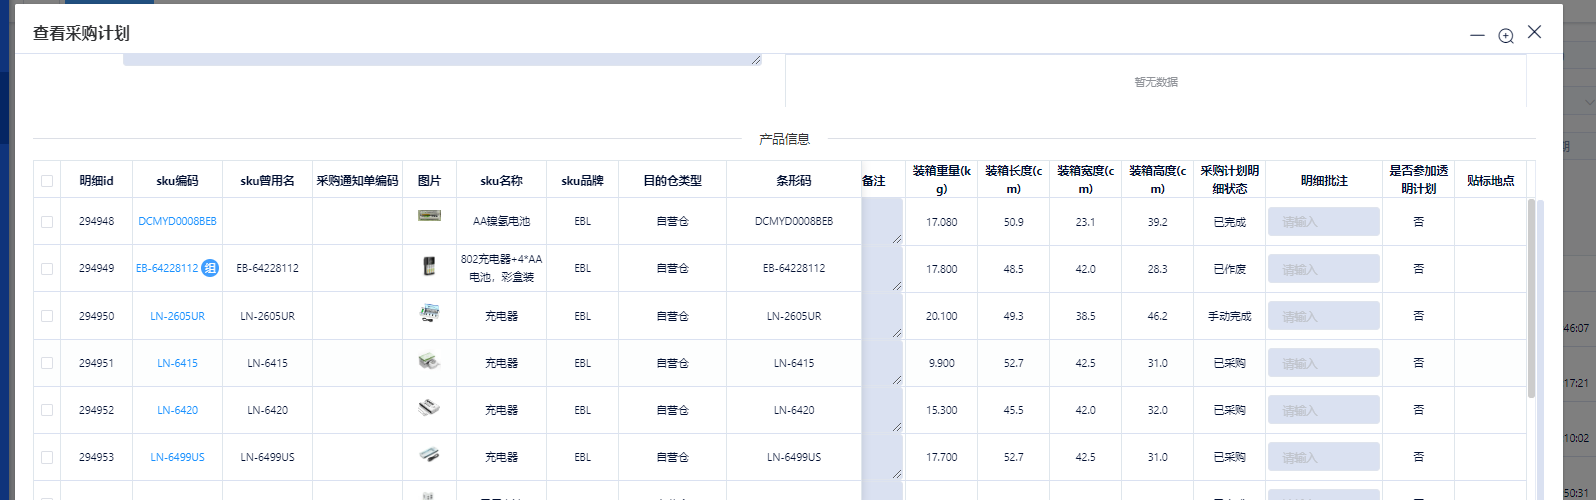Click the 装箱重量(kg) column header

click(x=941, y=180)
